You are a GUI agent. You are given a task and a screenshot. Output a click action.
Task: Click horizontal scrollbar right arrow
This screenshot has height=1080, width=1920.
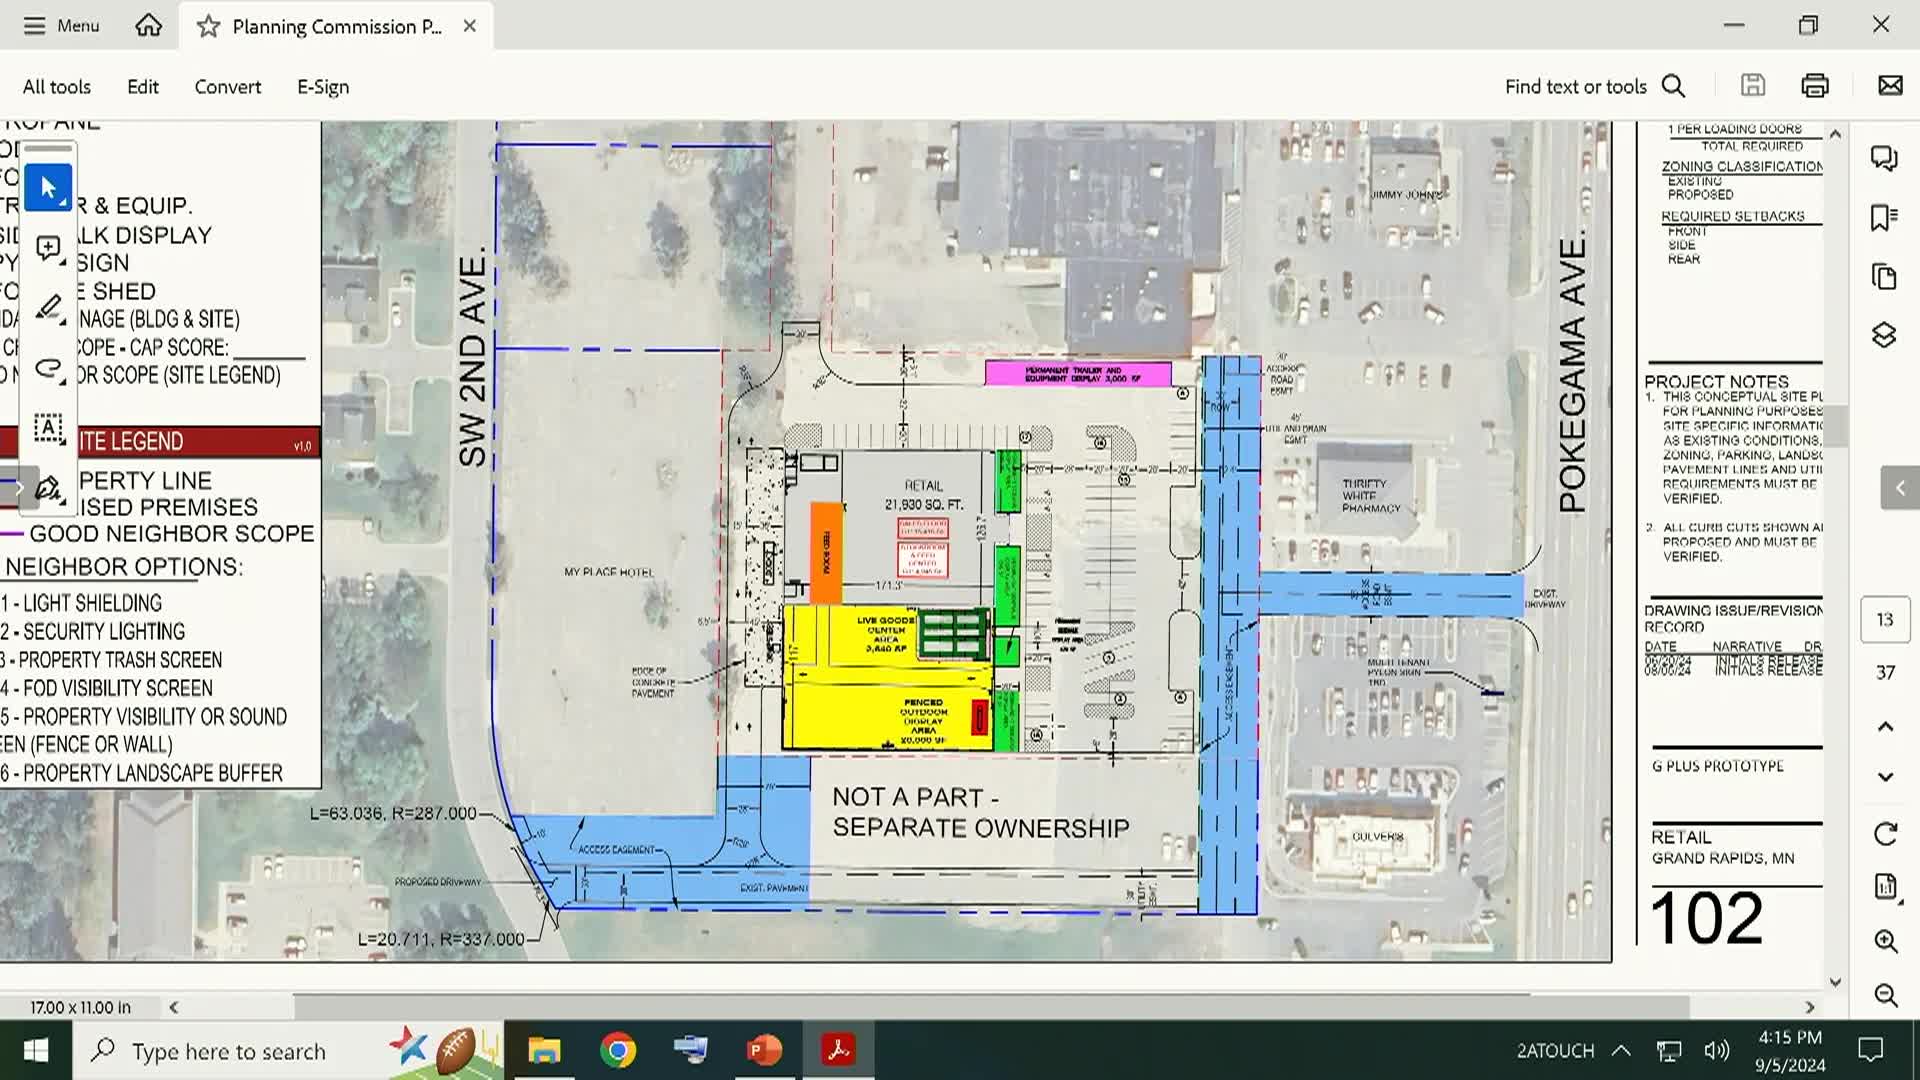coord(1810,1007)
